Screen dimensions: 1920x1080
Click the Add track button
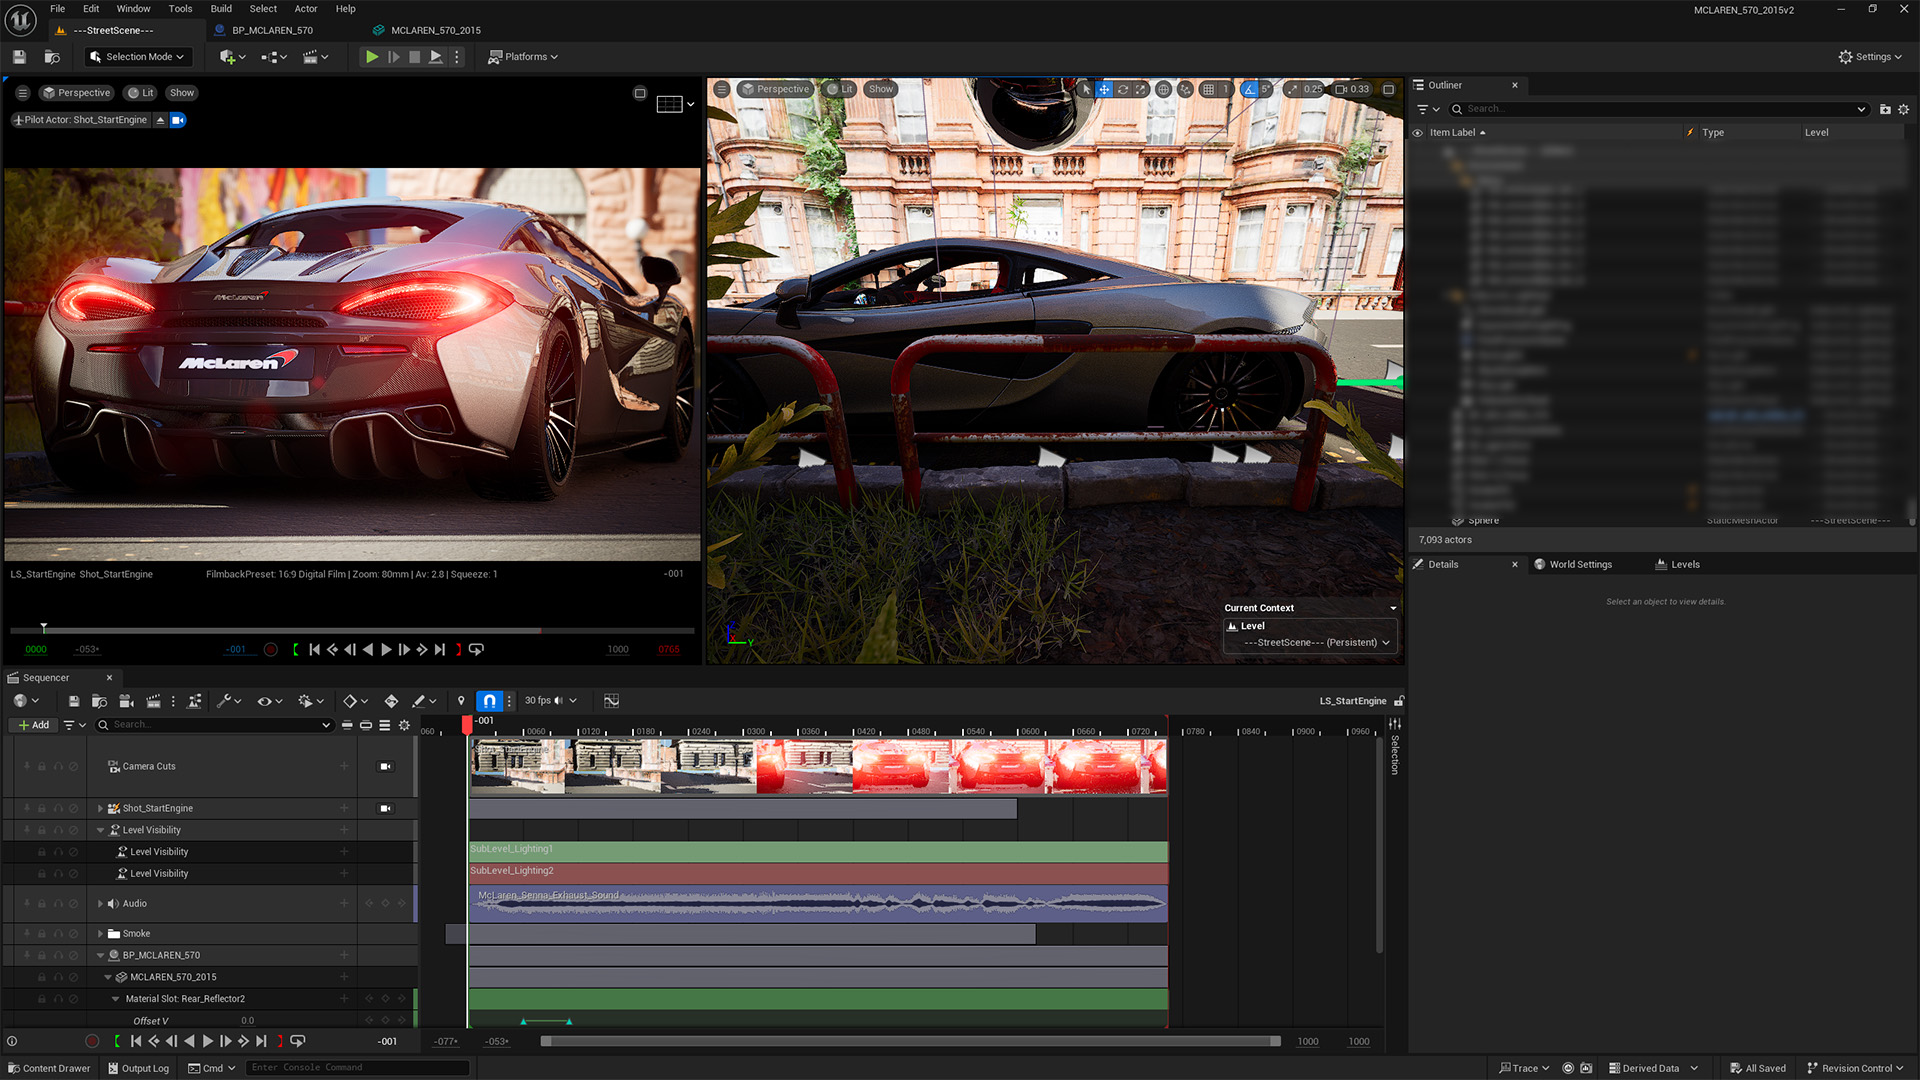pyautogui.click(x=33, y=725)
